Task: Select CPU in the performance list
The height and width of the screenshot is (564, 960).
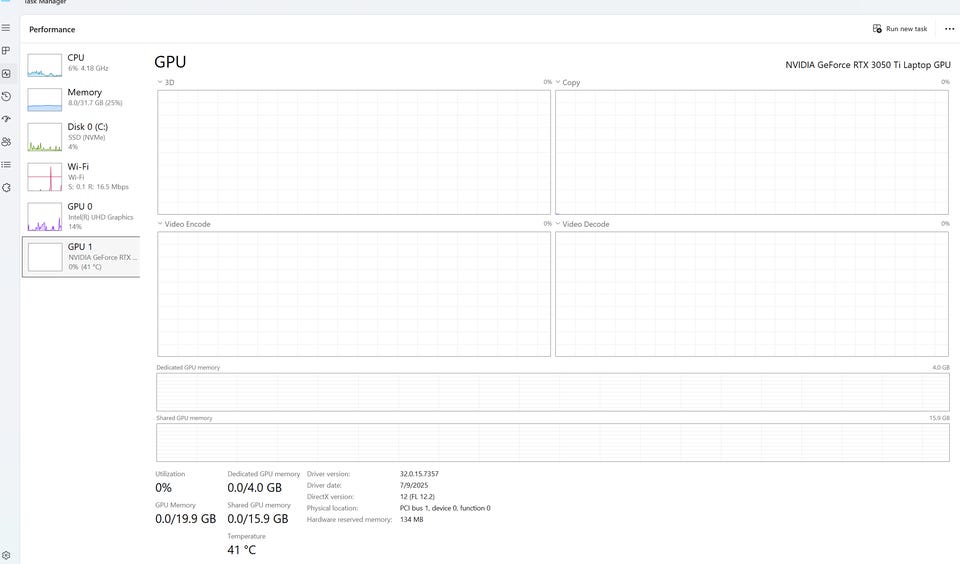Action: (81, 64)
